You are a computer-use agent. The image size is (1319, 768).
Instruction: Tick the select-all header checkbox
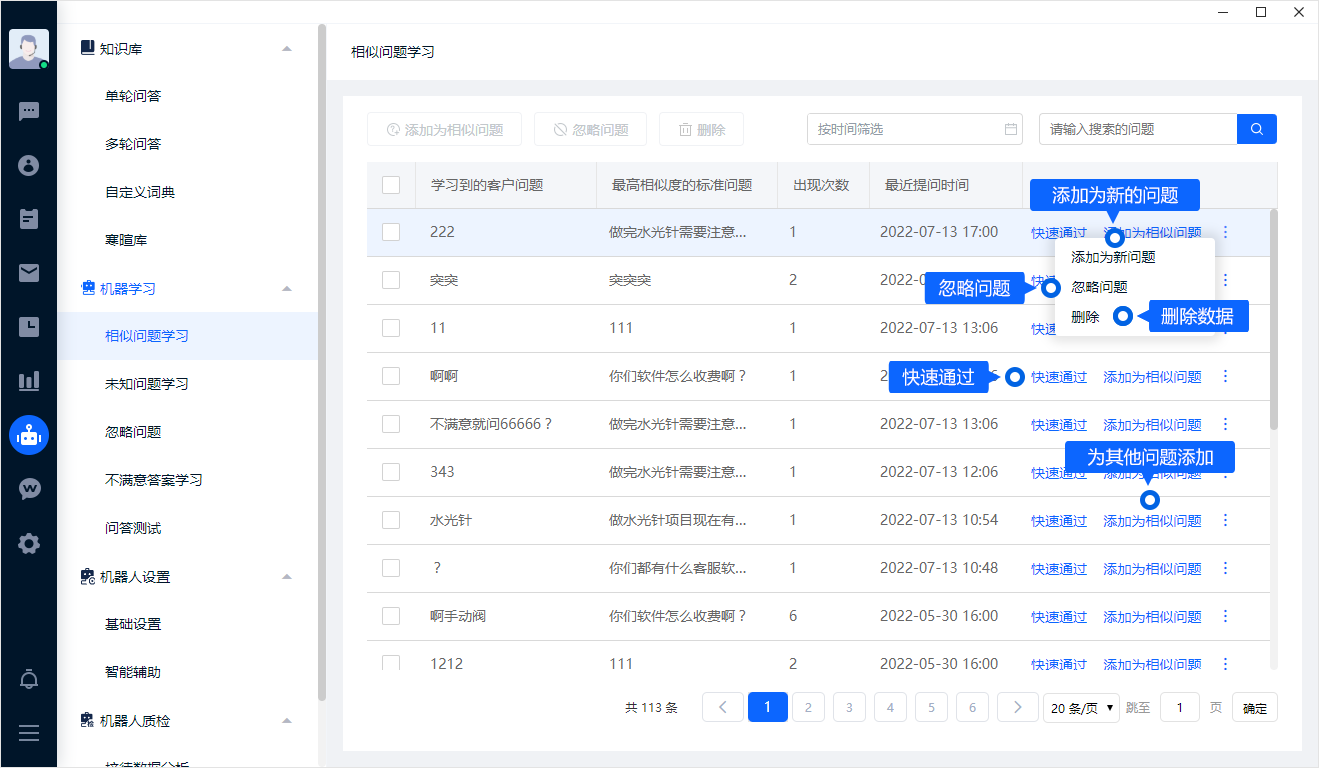(x=391, y=185)
